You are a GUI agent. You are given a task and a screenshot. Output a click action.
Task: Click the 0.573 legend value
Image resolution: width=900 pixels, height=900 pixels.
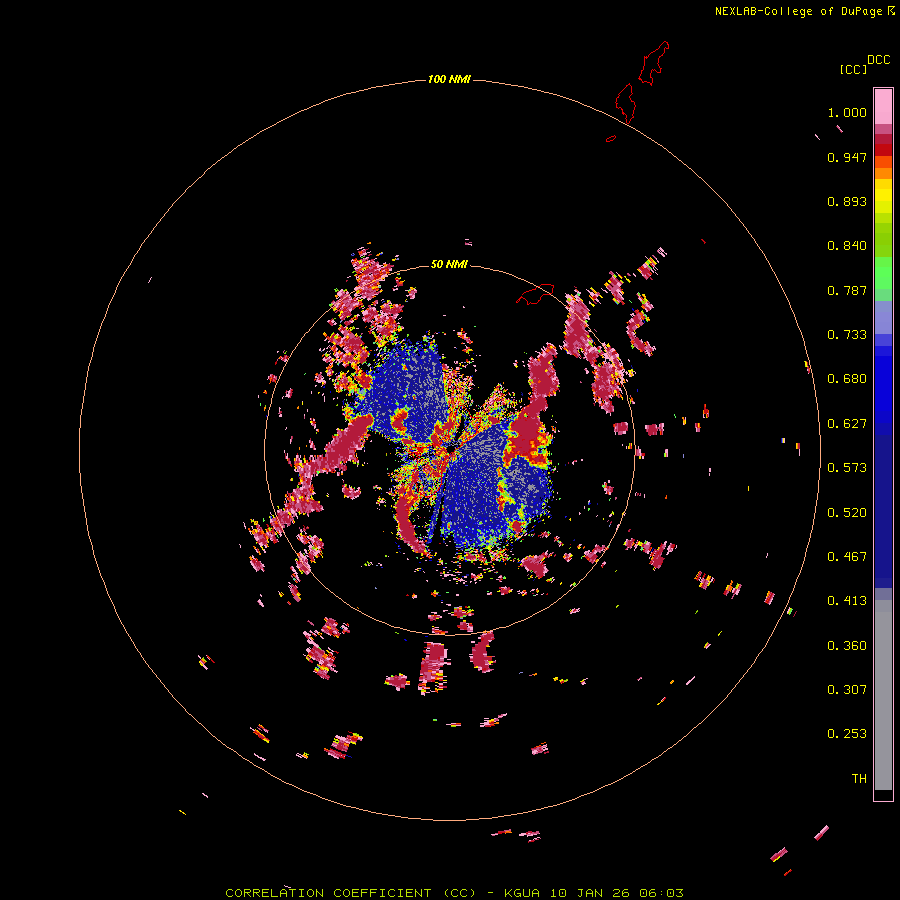click(847, 468)
